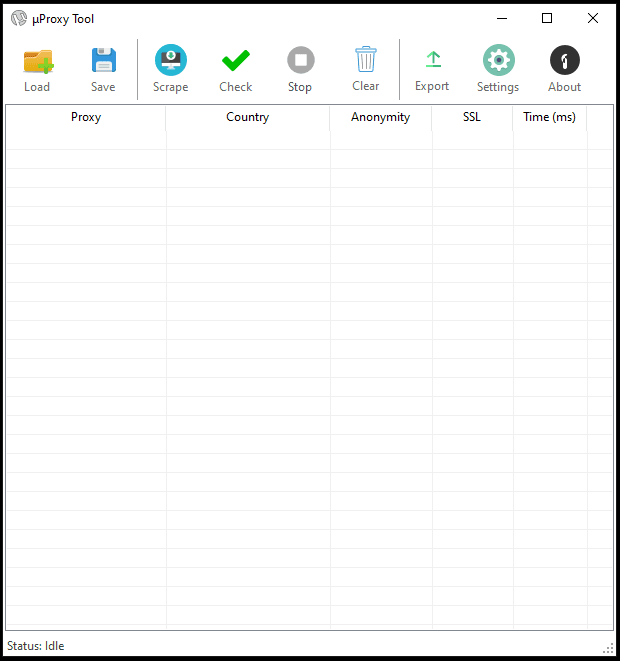Run the green Check icon

(236, 60)
